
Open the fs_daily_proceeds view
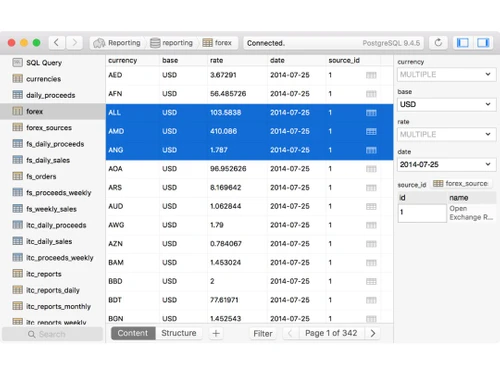[x=53, y=144]
